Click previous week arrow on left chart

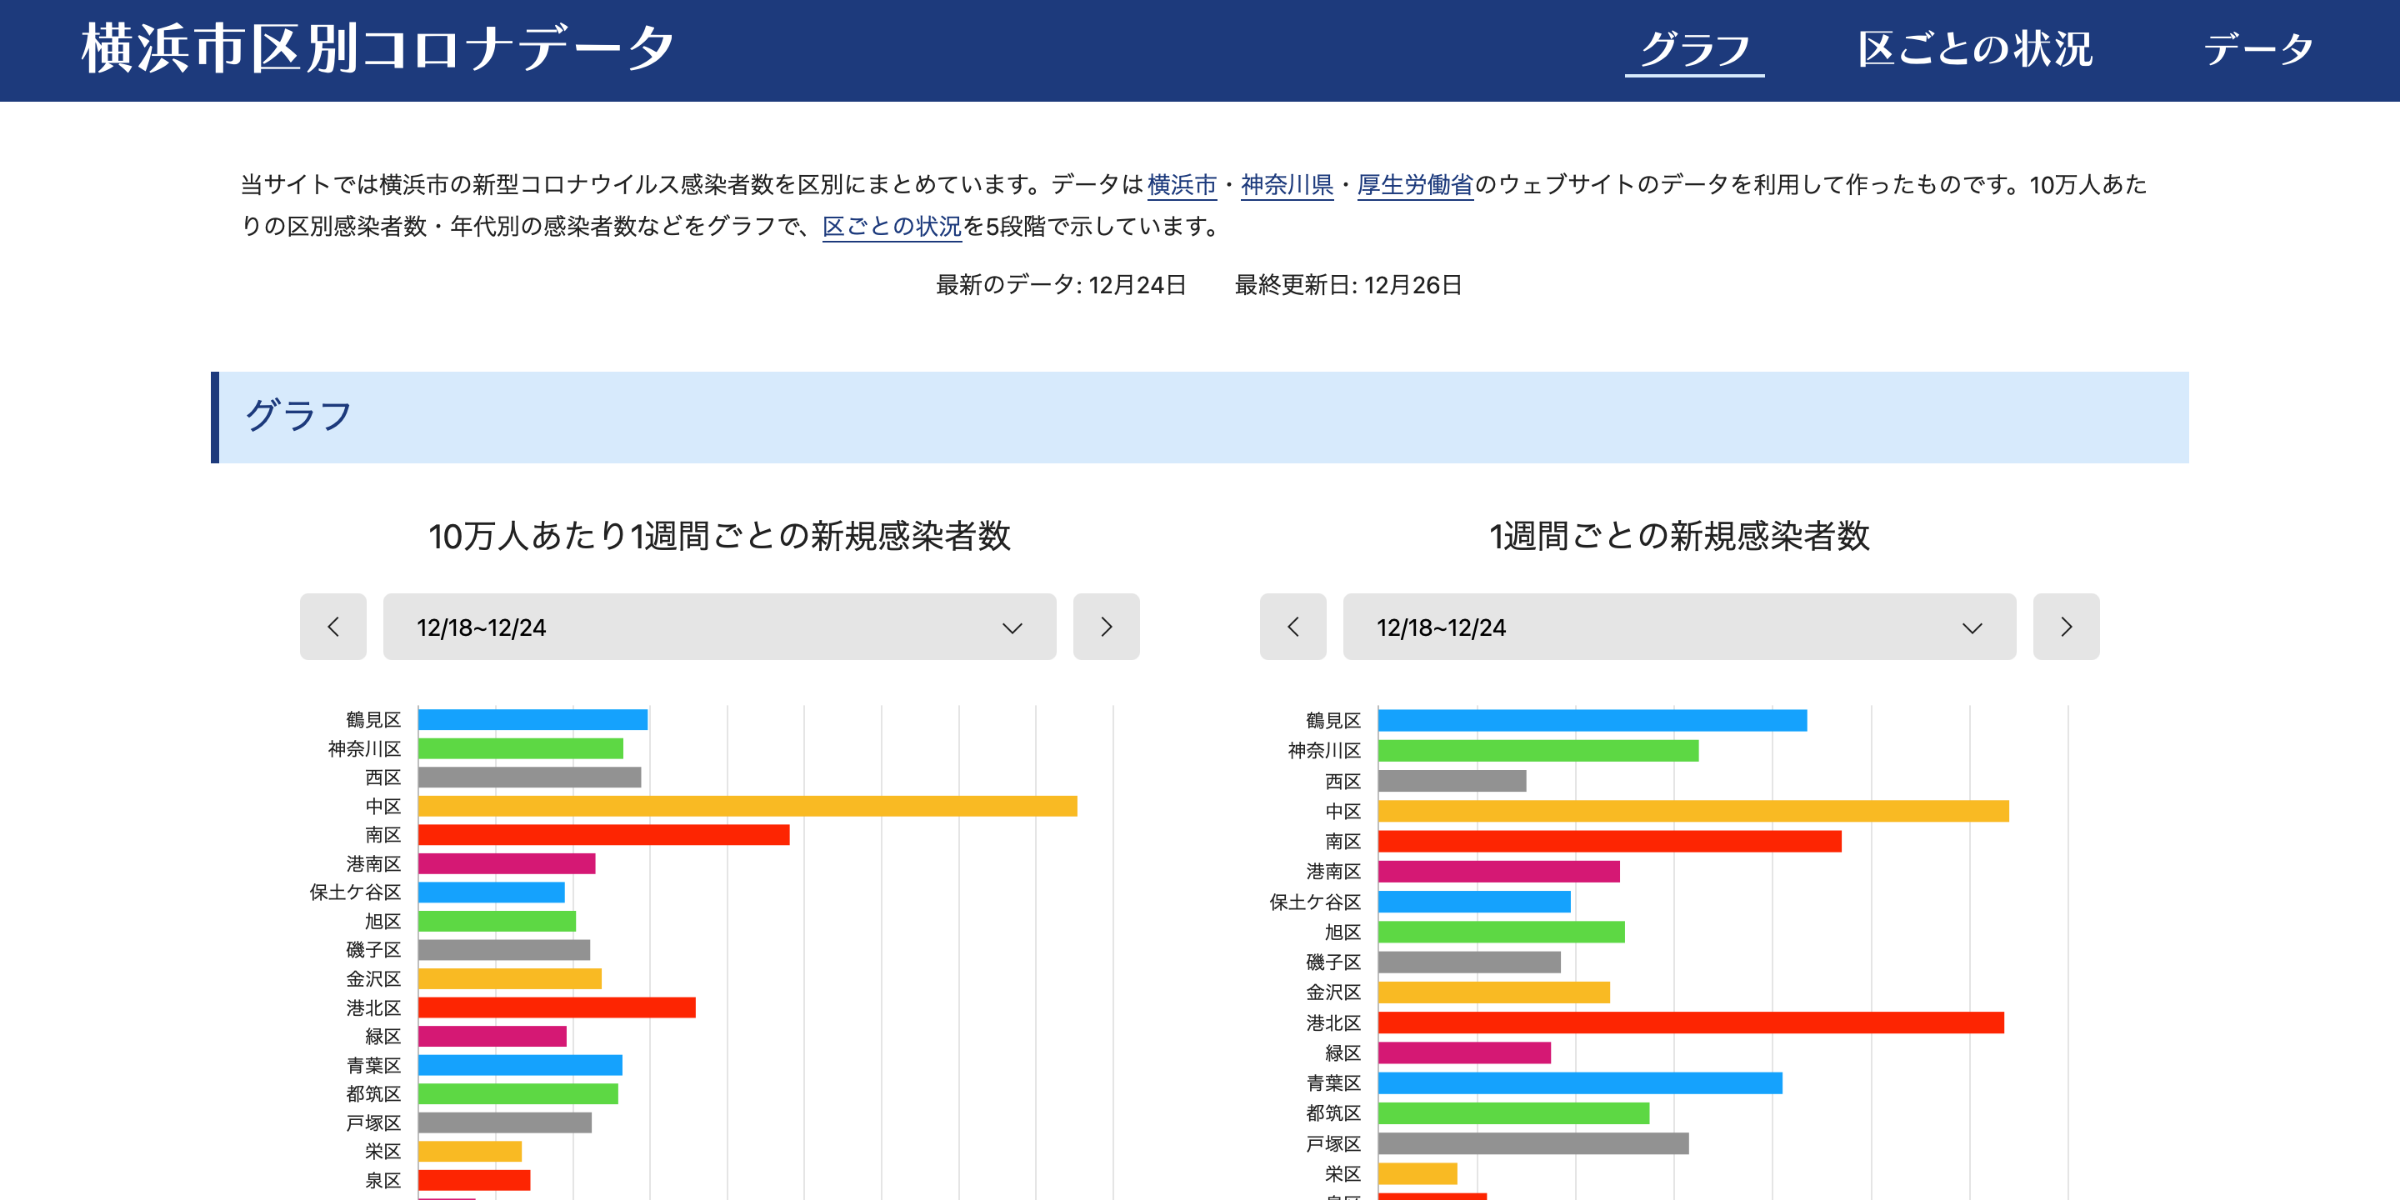tap(333, 627)
